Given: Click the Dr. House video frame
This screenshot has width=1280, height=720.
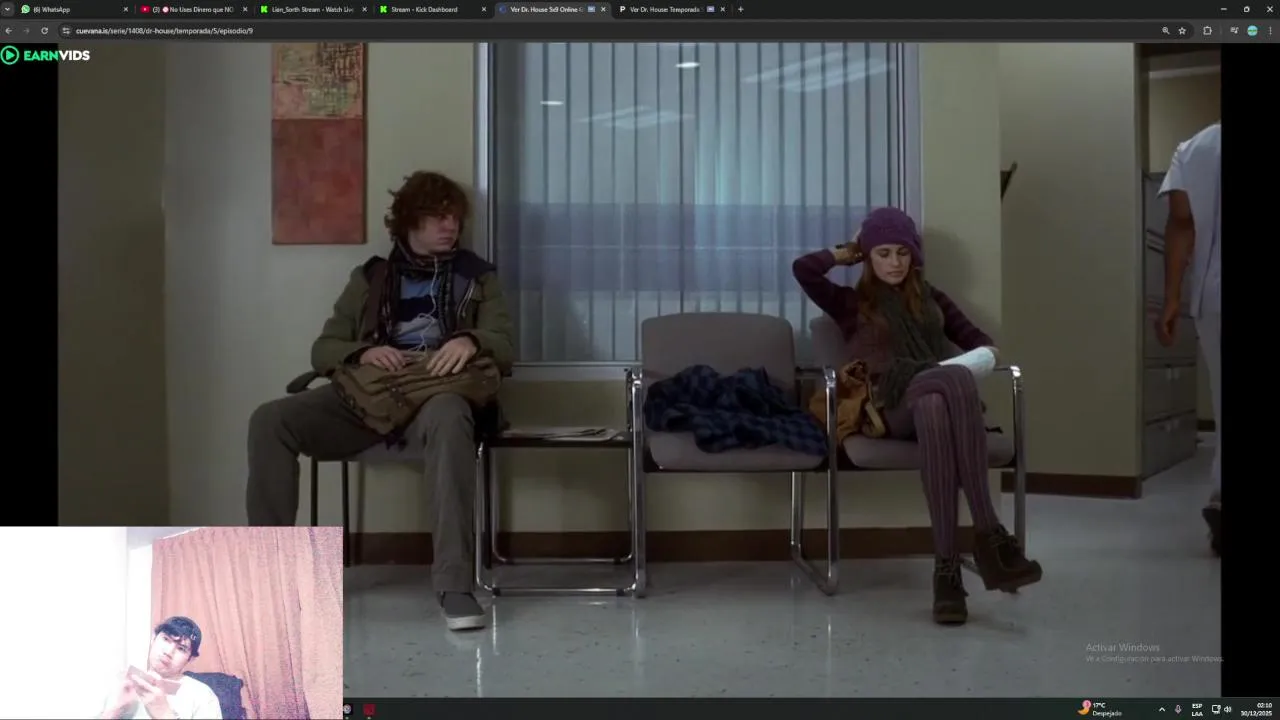Looking at the screenshot, I should click(x=639, y=369).
